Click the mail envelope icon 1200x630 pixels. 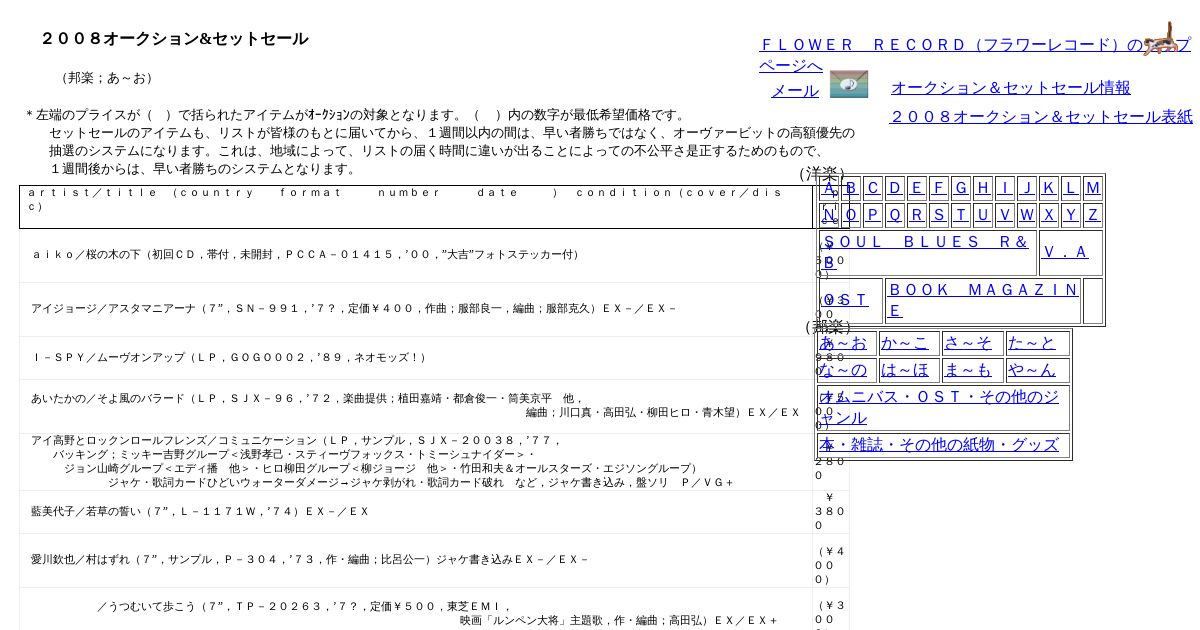click(849, 84)
